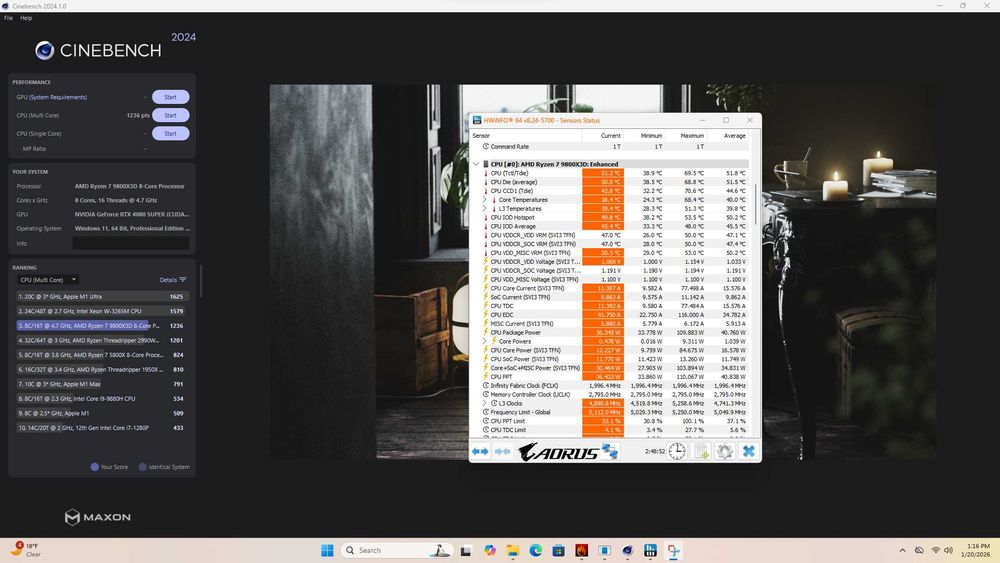Click the AORUS logo in HWiNFO toolbar
Viewport: 1000px width, 563px height.
click(558, 452)
